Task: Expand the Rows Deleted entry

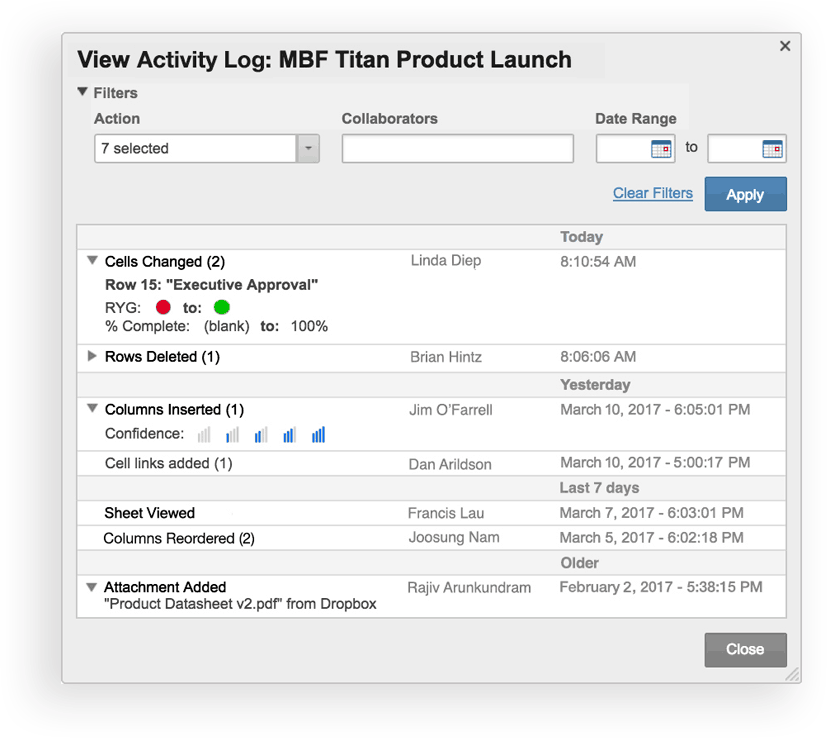Action: (x=92, y=356)
